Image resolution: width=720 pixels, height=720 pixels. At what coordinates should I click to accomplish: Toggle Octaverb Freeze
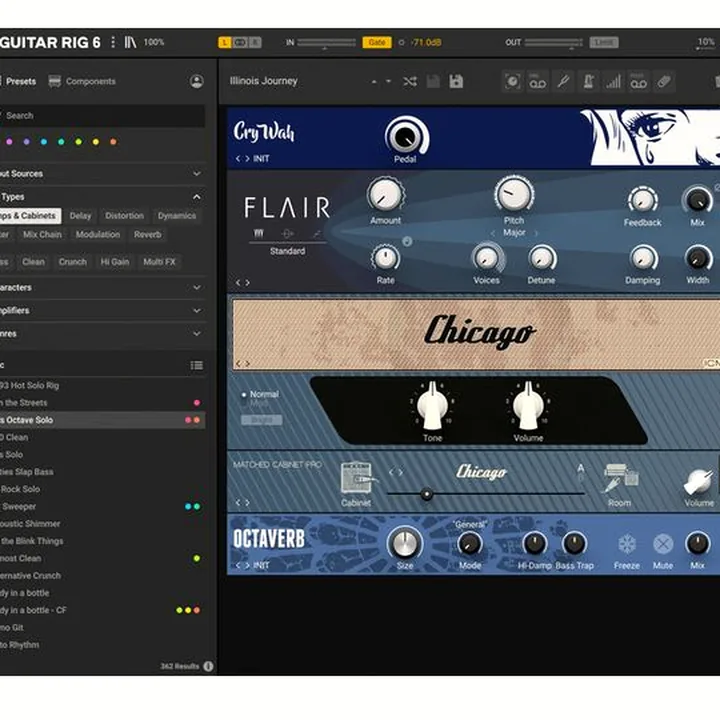pos(627,544)
